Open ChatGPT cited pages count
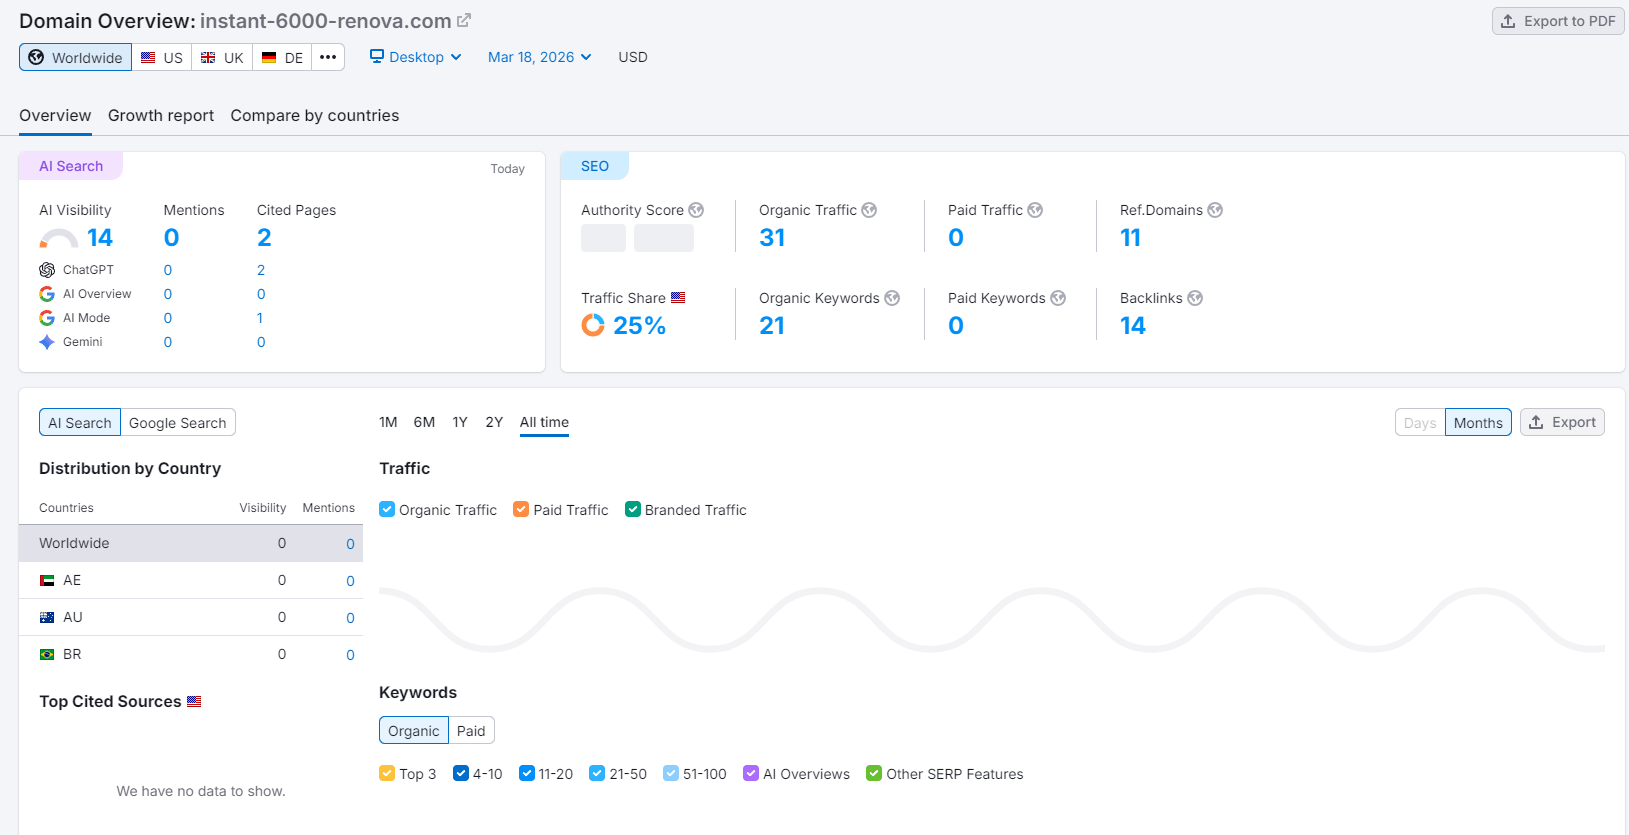This screenshot has height=835, width=1629. pos(261,270)
